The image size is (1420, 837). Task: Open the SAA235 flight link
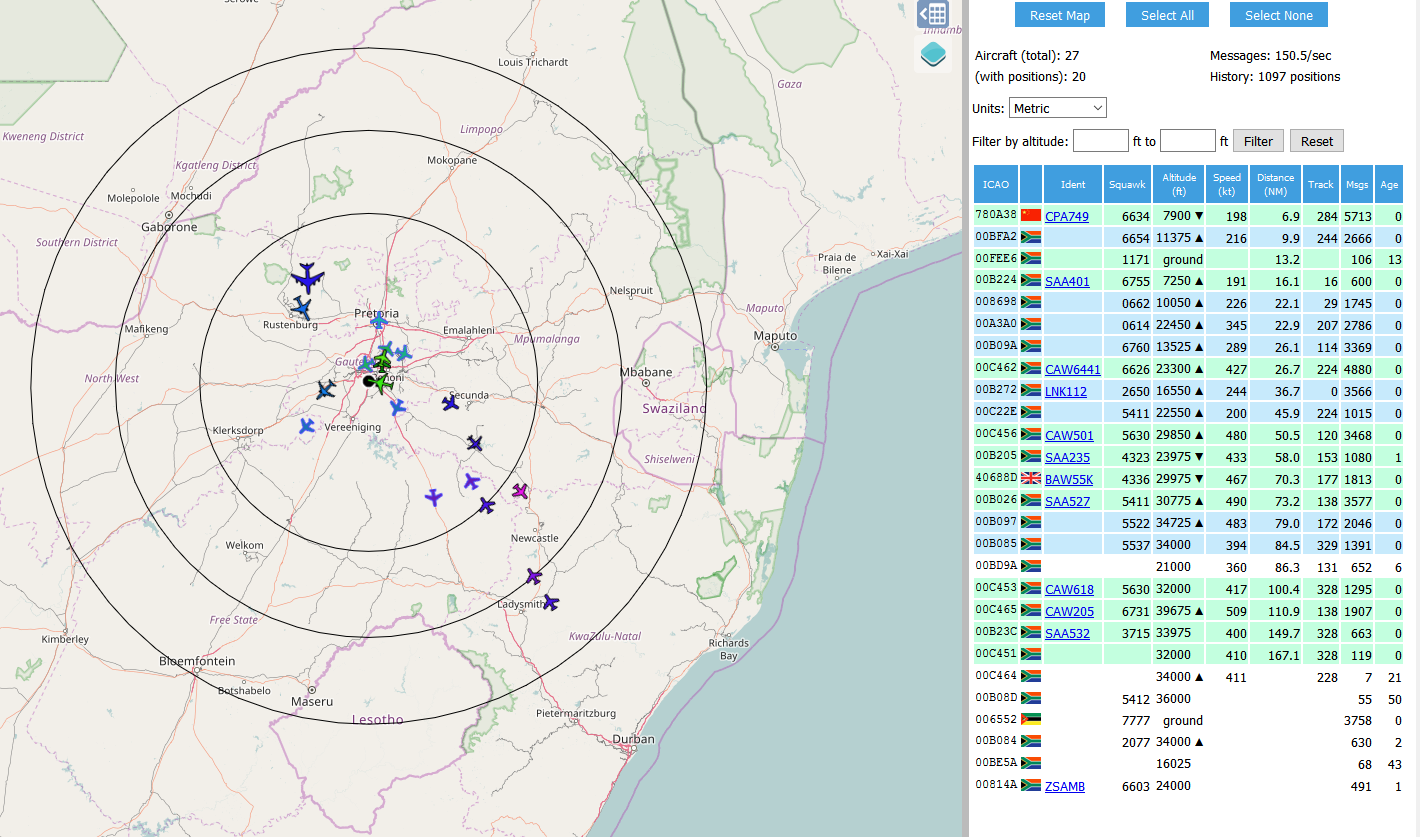pos(1067,457)
